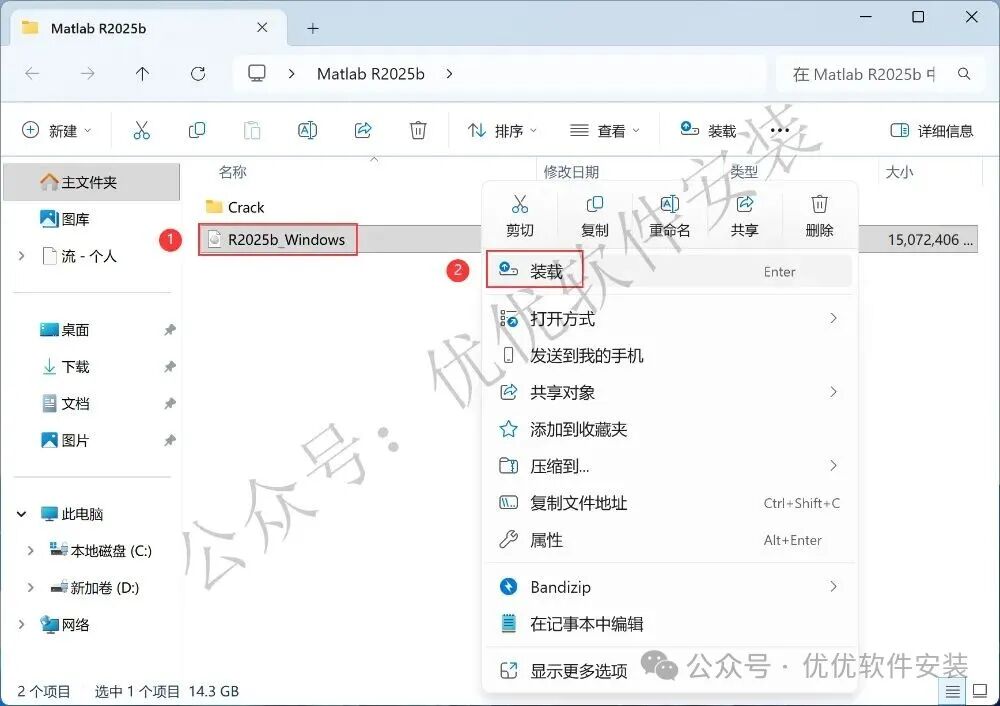Open the Crack folder

235,207
